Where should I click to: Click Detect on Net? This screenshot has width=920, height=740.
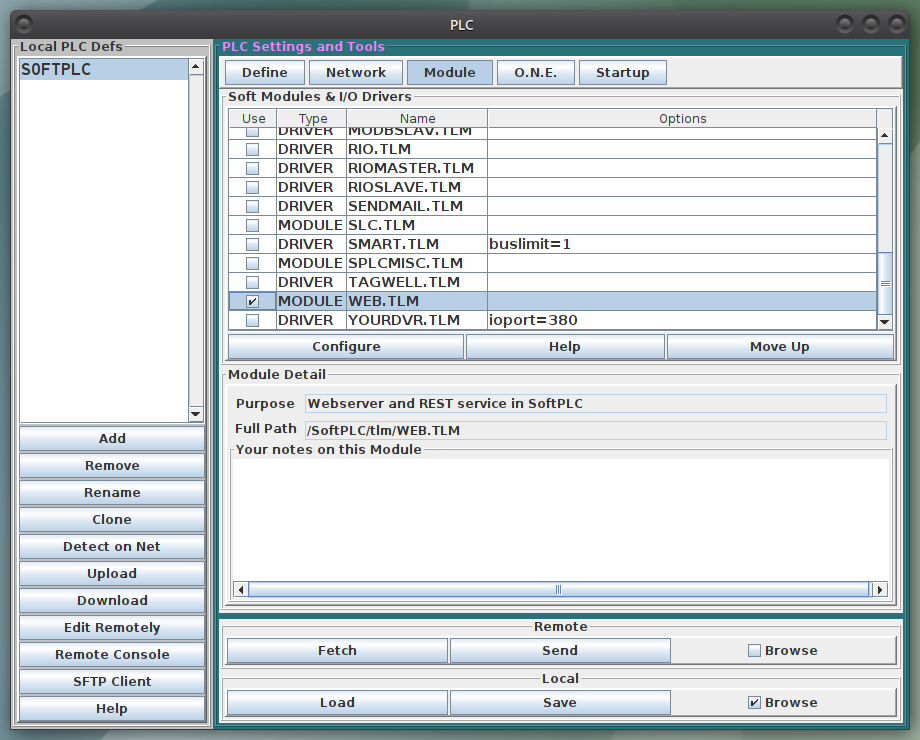click(x=112, y=546)
